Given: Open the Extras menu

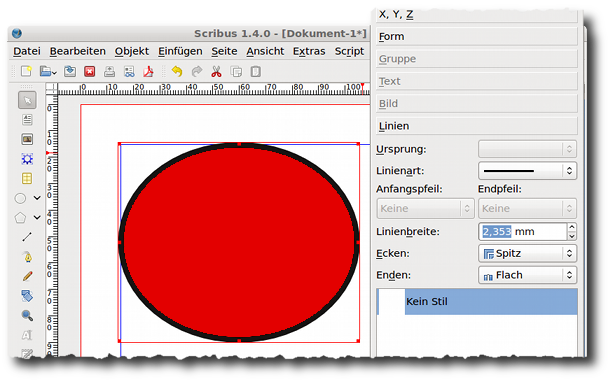Looking at the screenshot, I should coord(309,51).
